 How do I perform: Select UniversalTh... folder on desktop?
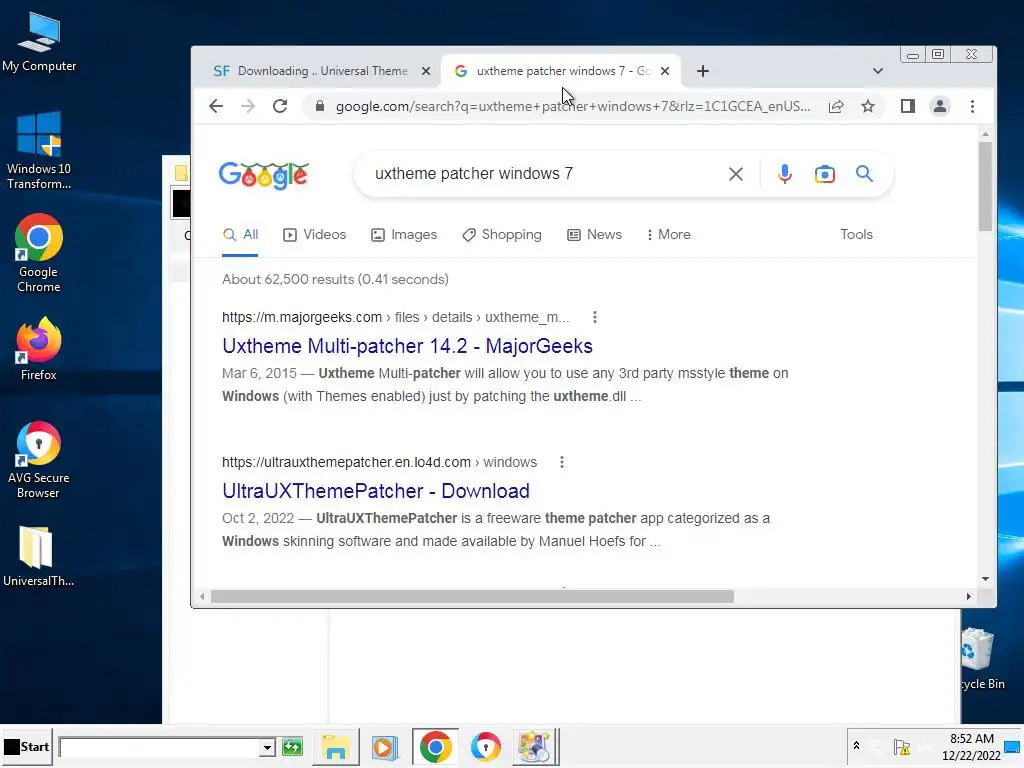point(39,556)
